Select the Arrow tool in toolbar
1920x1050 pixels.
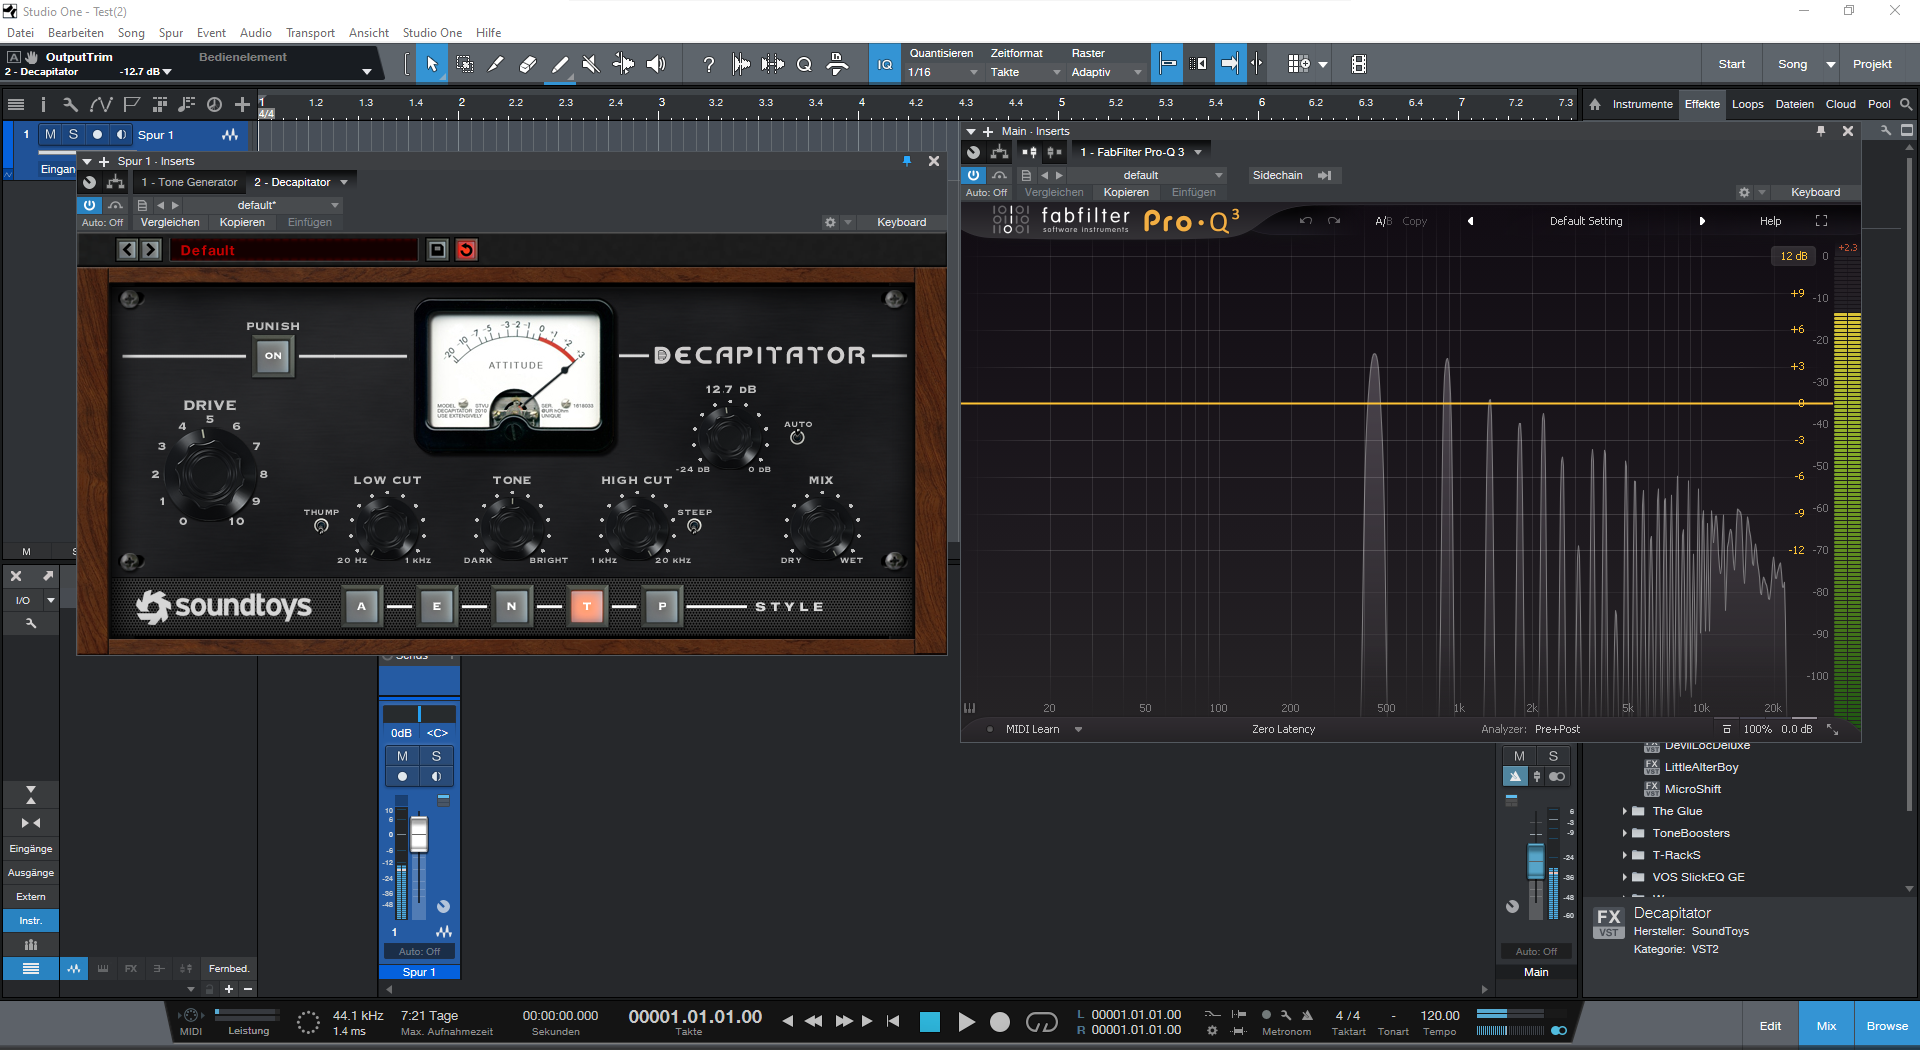pyautogui.click(x=432, y=64)
